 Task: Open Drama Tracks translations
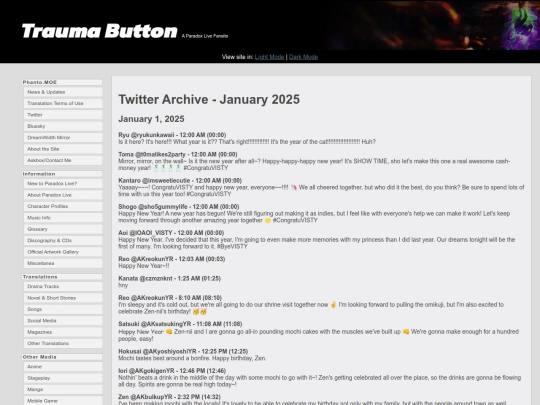tap(63, 287)
